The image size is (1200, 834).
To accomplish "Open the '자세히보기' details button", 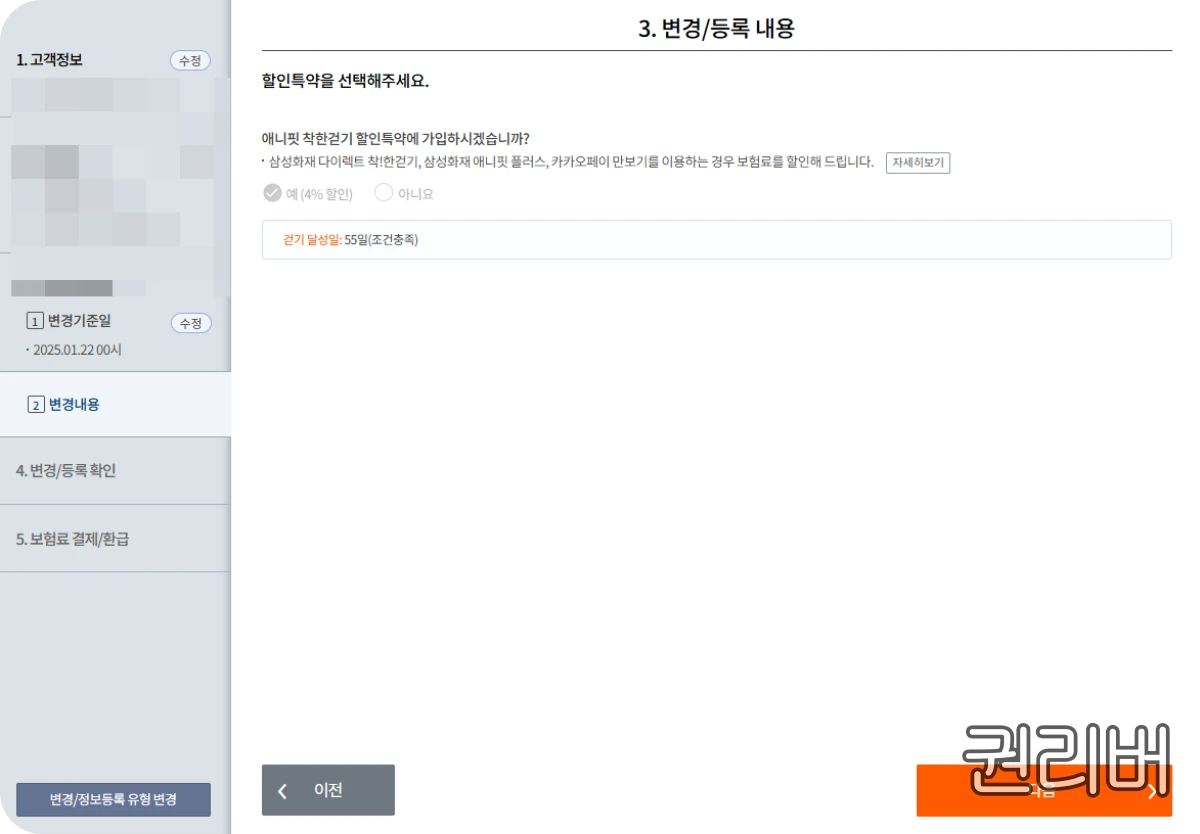I will (x=918, y=163).
